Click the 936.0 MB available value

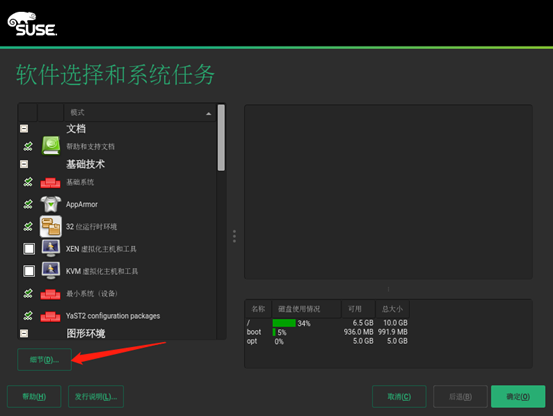(x=358, y=332)
